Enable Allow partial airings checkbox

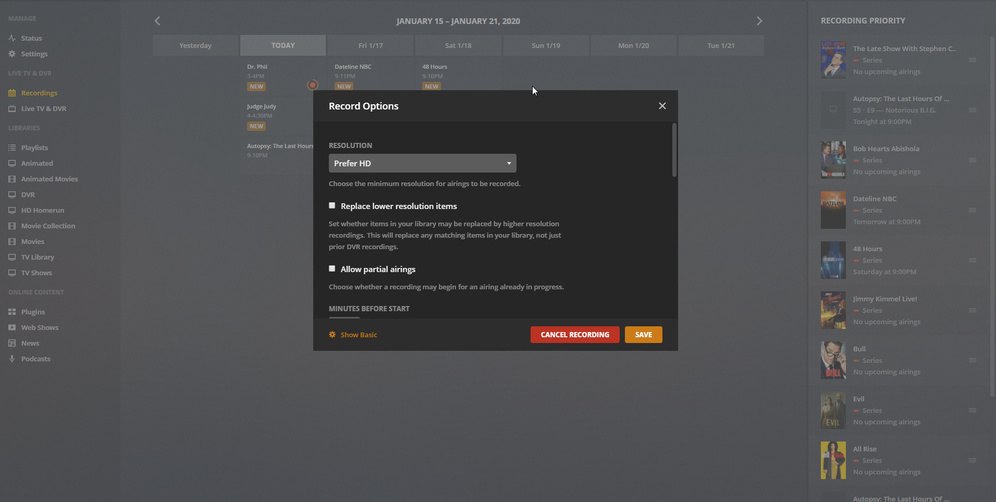coord(332,269)
